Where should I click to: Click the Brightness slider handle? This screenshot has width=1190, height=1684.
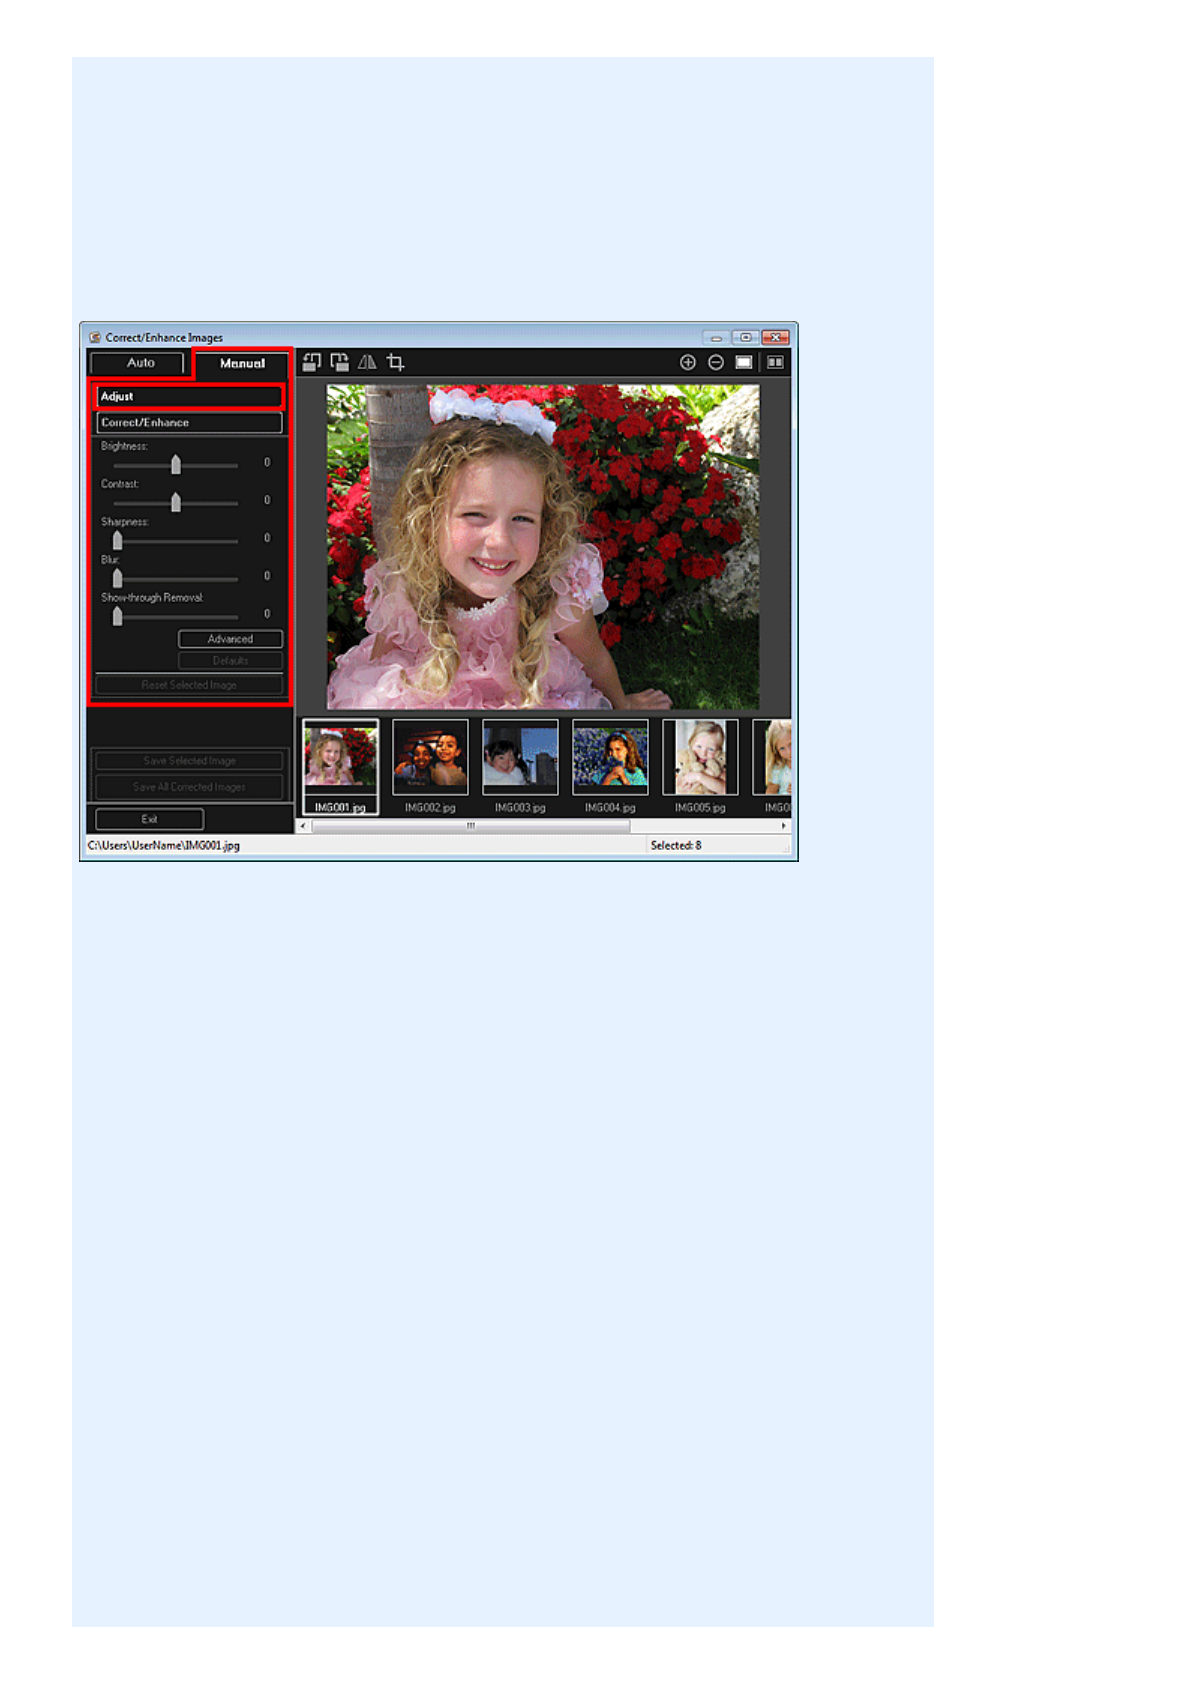point(176,464)
